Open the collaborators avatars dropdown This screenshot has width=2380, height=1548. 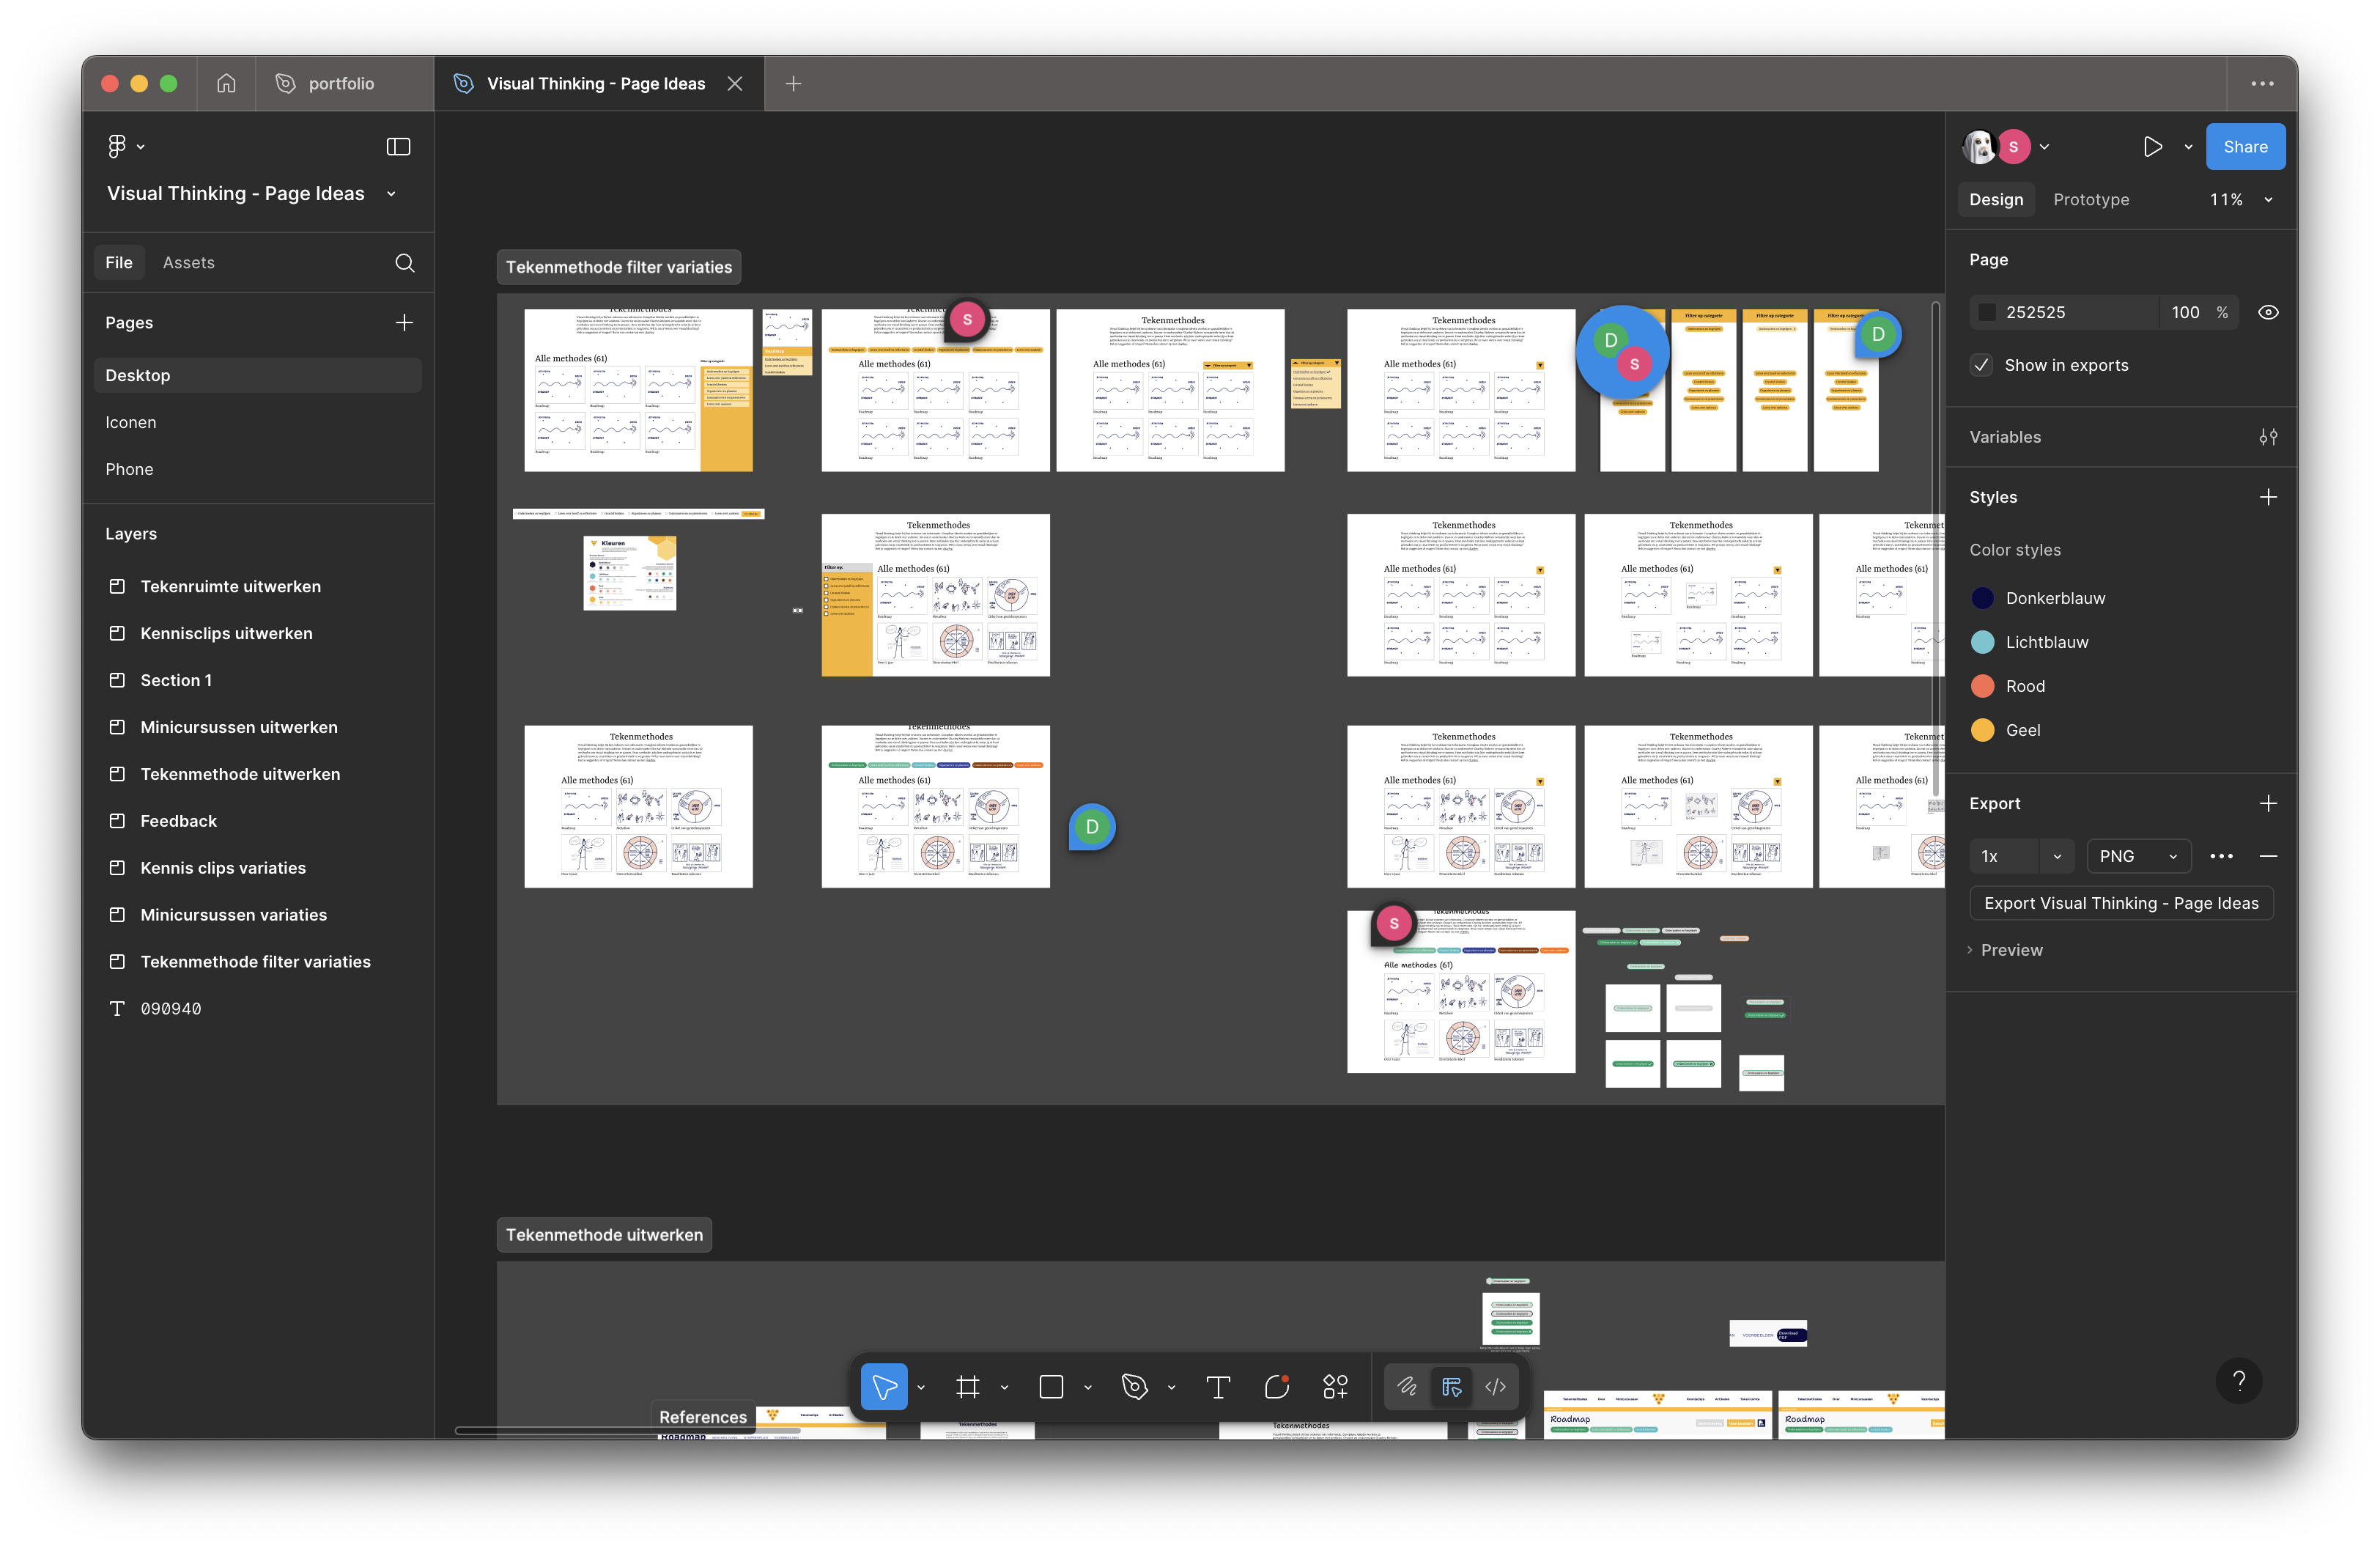pyautogui.click(x=2044, y=147)
